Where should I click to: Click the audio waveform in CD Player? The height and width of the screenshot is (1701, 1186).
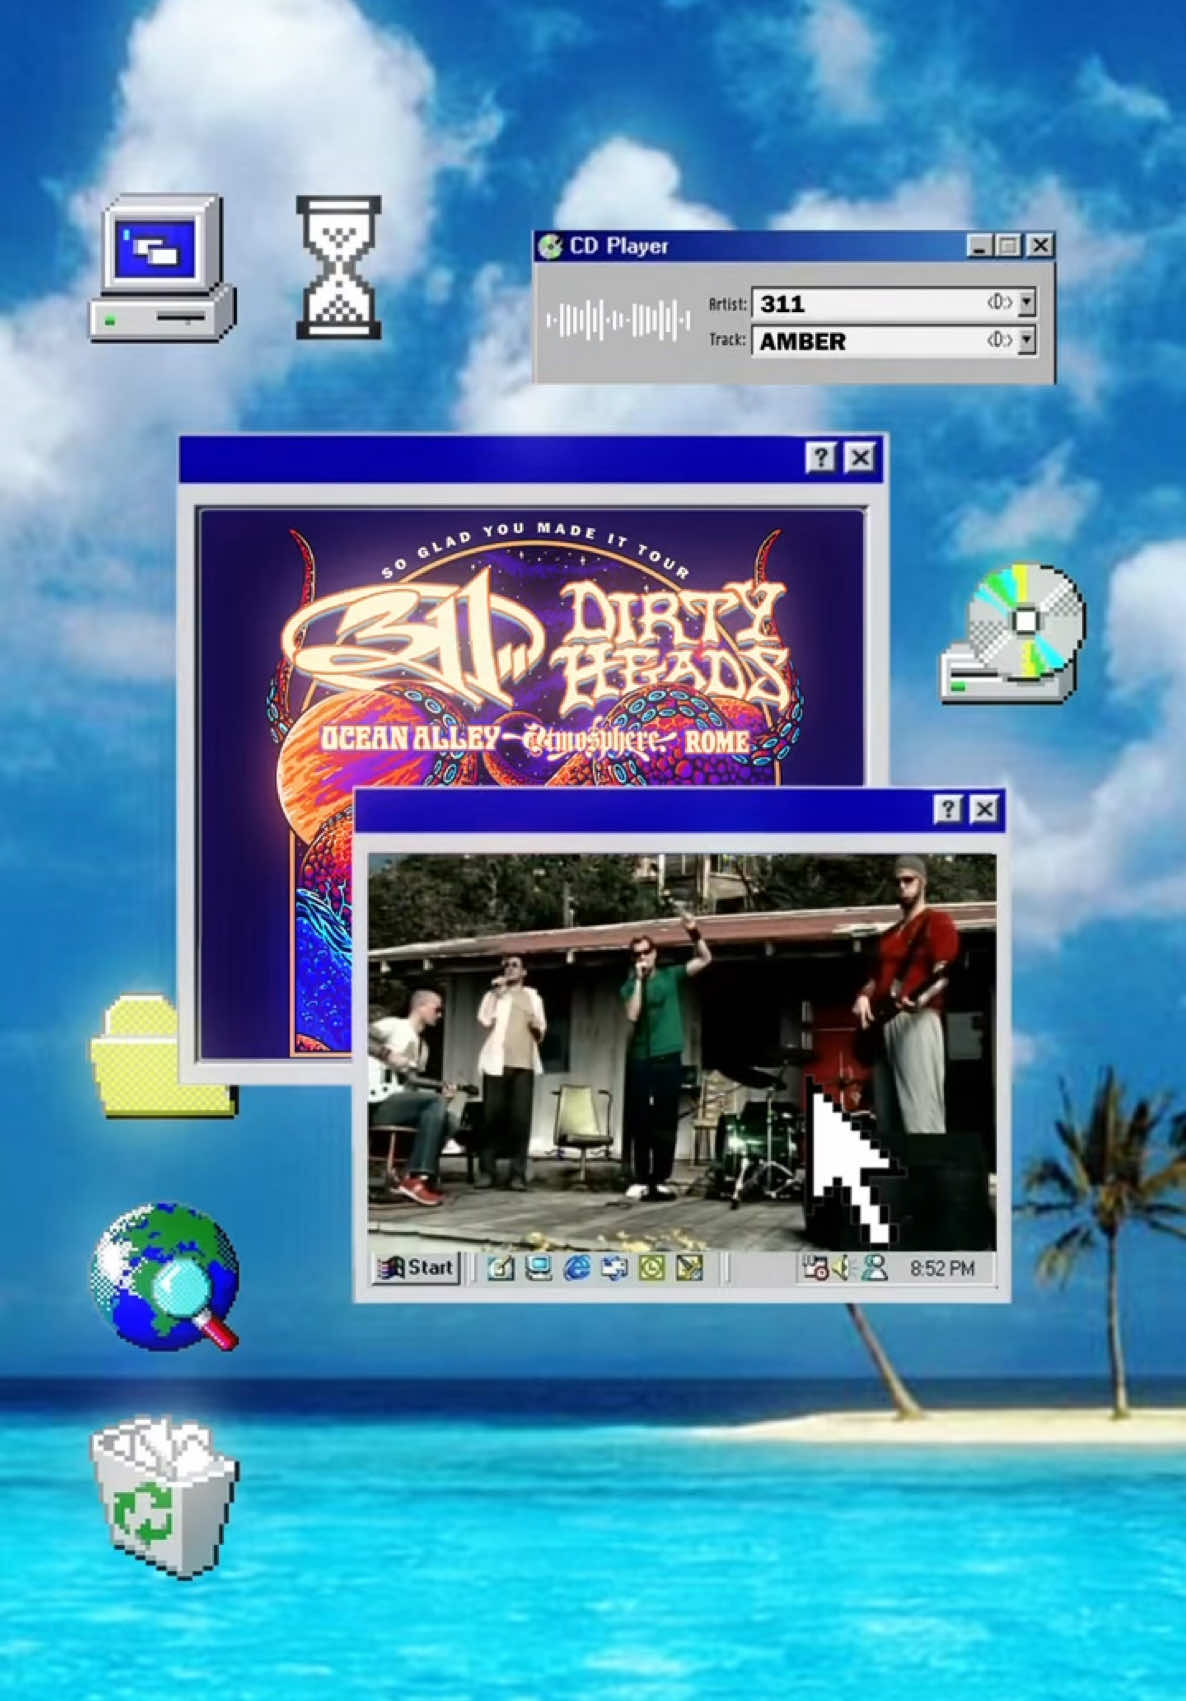pos(618,321)
